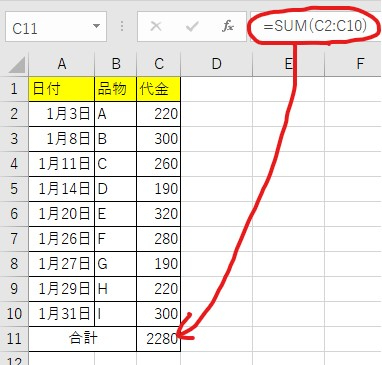Click item cell F in row 7
The image size is (382, 365).
coord(116,239)
